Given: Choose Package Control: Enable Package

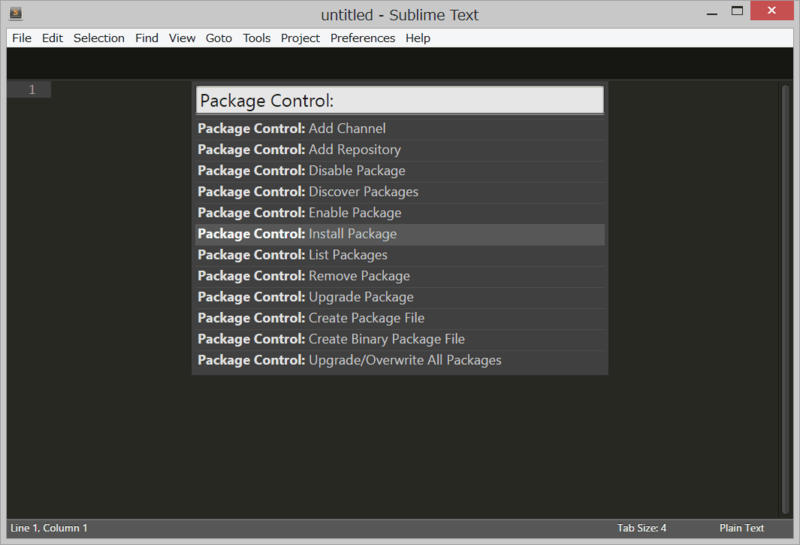Looking at the screenshot, I should 400,213.
